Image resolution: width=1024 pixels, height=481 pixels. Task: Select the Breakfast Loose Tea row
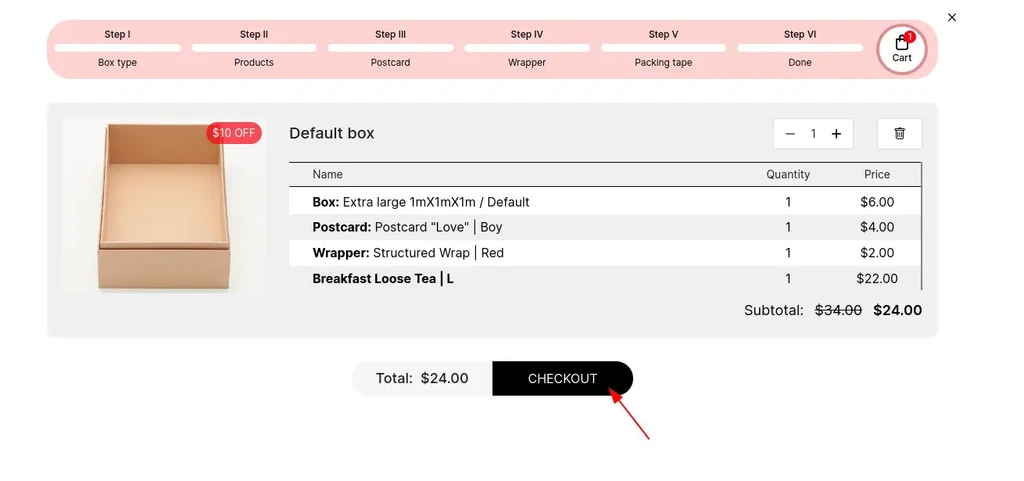click(605, 279)
